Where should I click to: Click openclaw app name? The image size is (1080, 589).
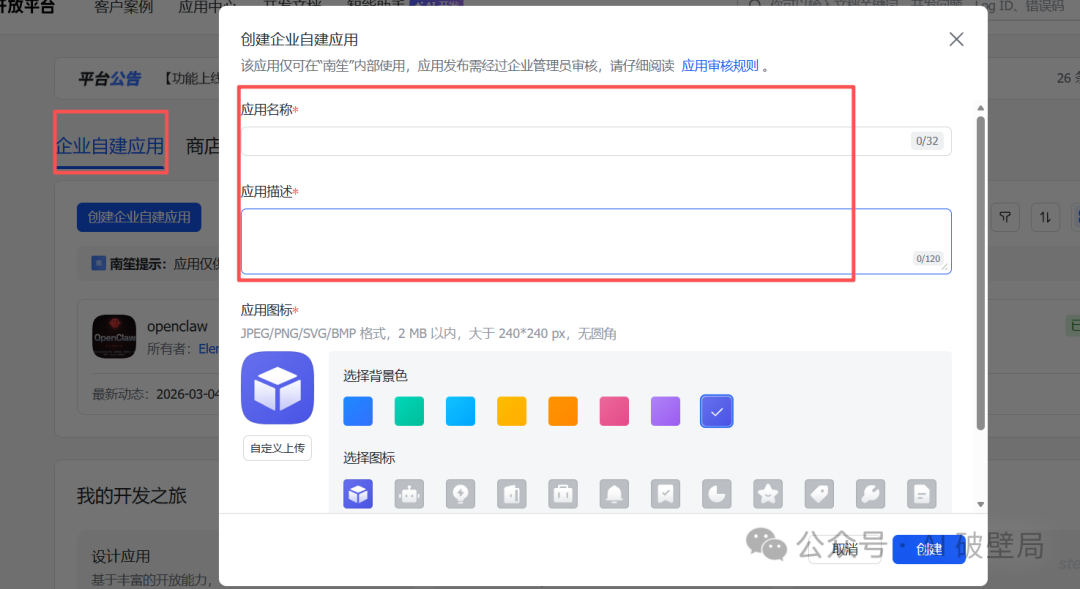tap(177, 326)
